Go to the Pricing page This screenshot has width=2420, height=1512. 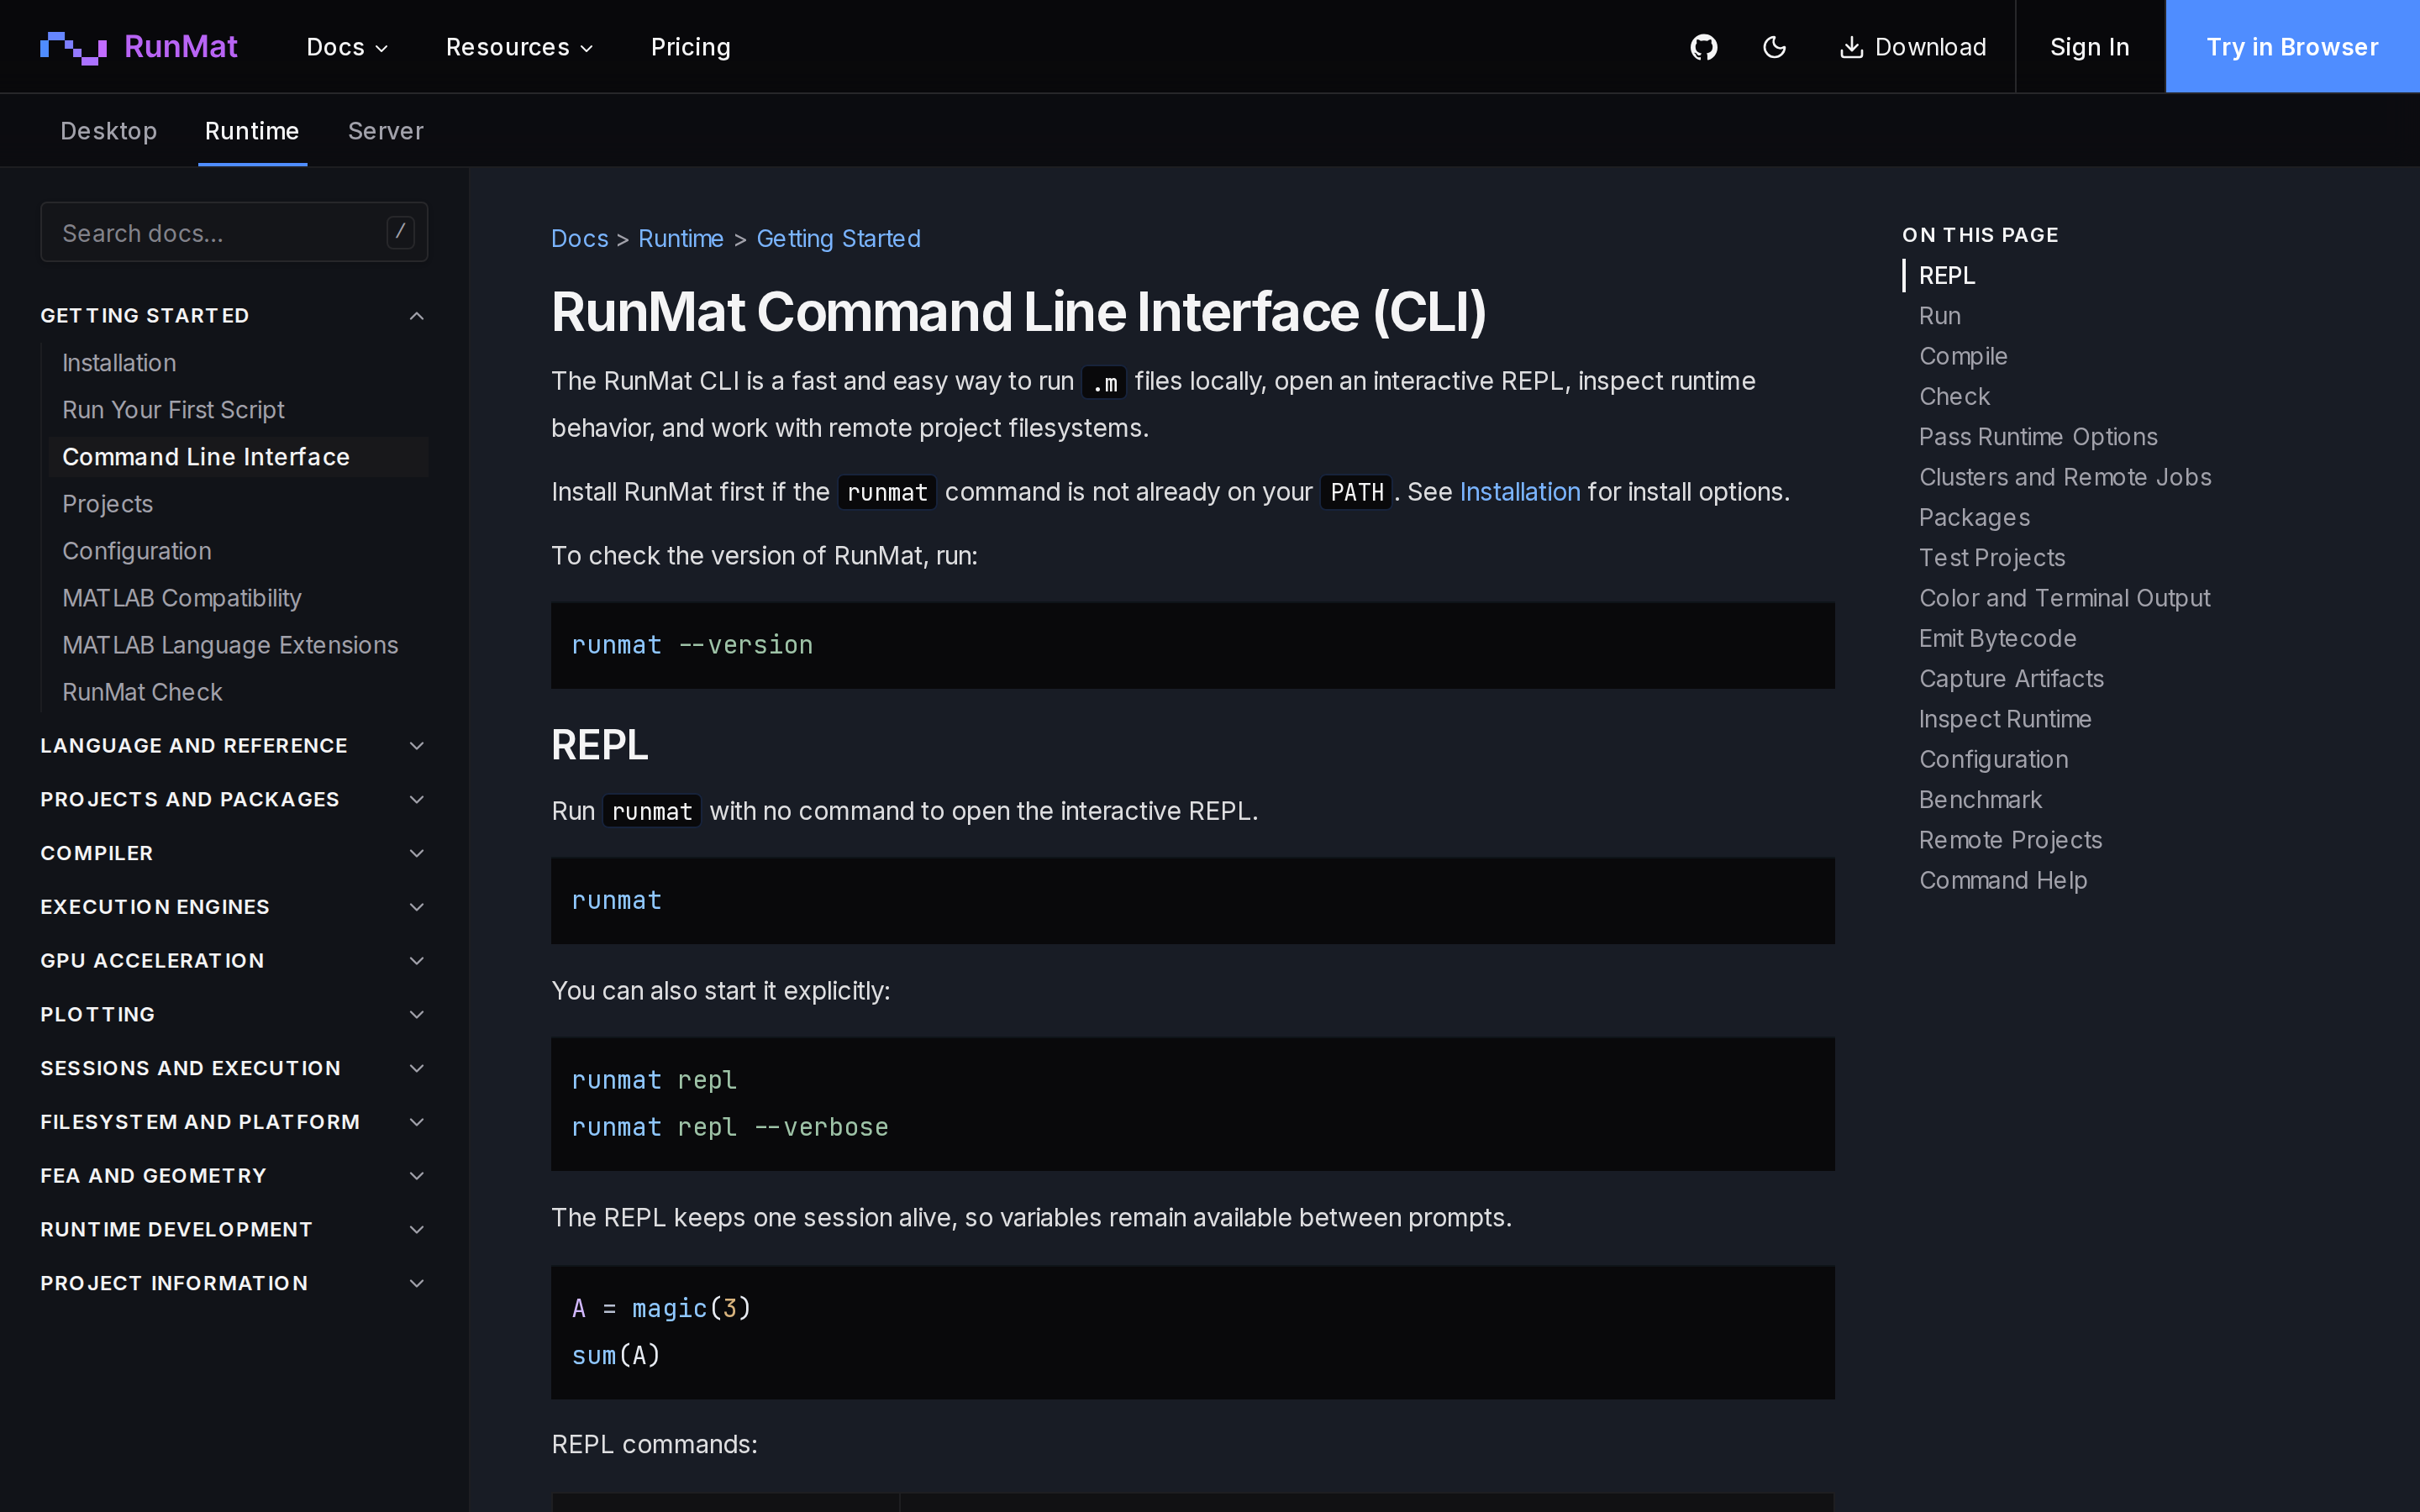pyautogui.click(x=690, y=47)
